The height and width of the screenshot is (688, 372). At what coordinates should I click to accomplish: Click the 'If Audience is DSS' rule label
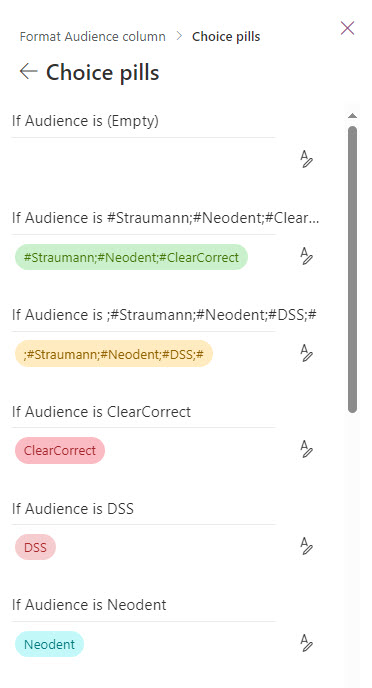pos(73,509)
